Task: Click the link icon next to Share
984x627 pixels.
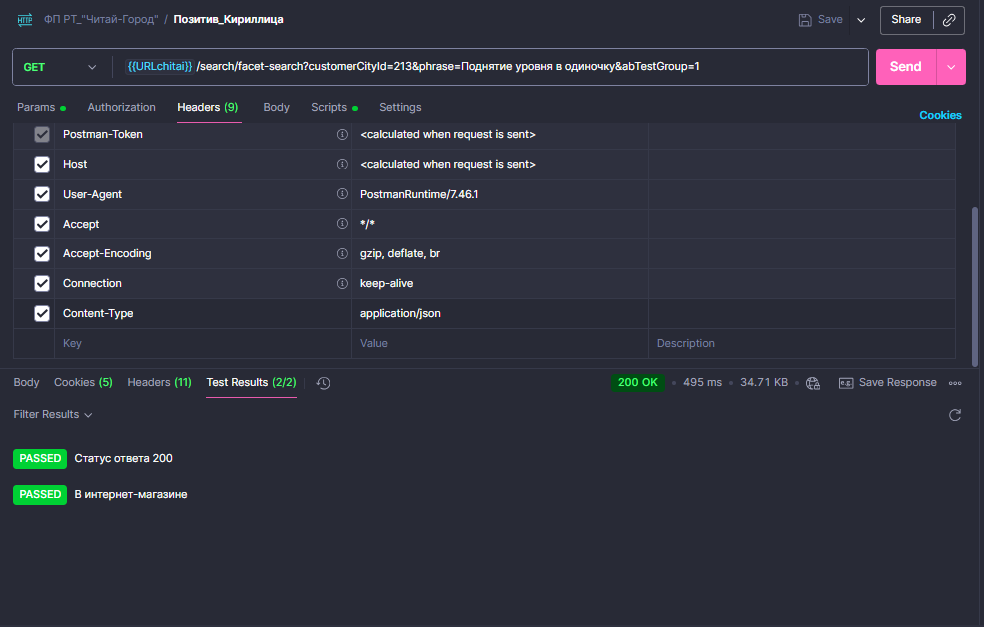Action: click(949, 20)
